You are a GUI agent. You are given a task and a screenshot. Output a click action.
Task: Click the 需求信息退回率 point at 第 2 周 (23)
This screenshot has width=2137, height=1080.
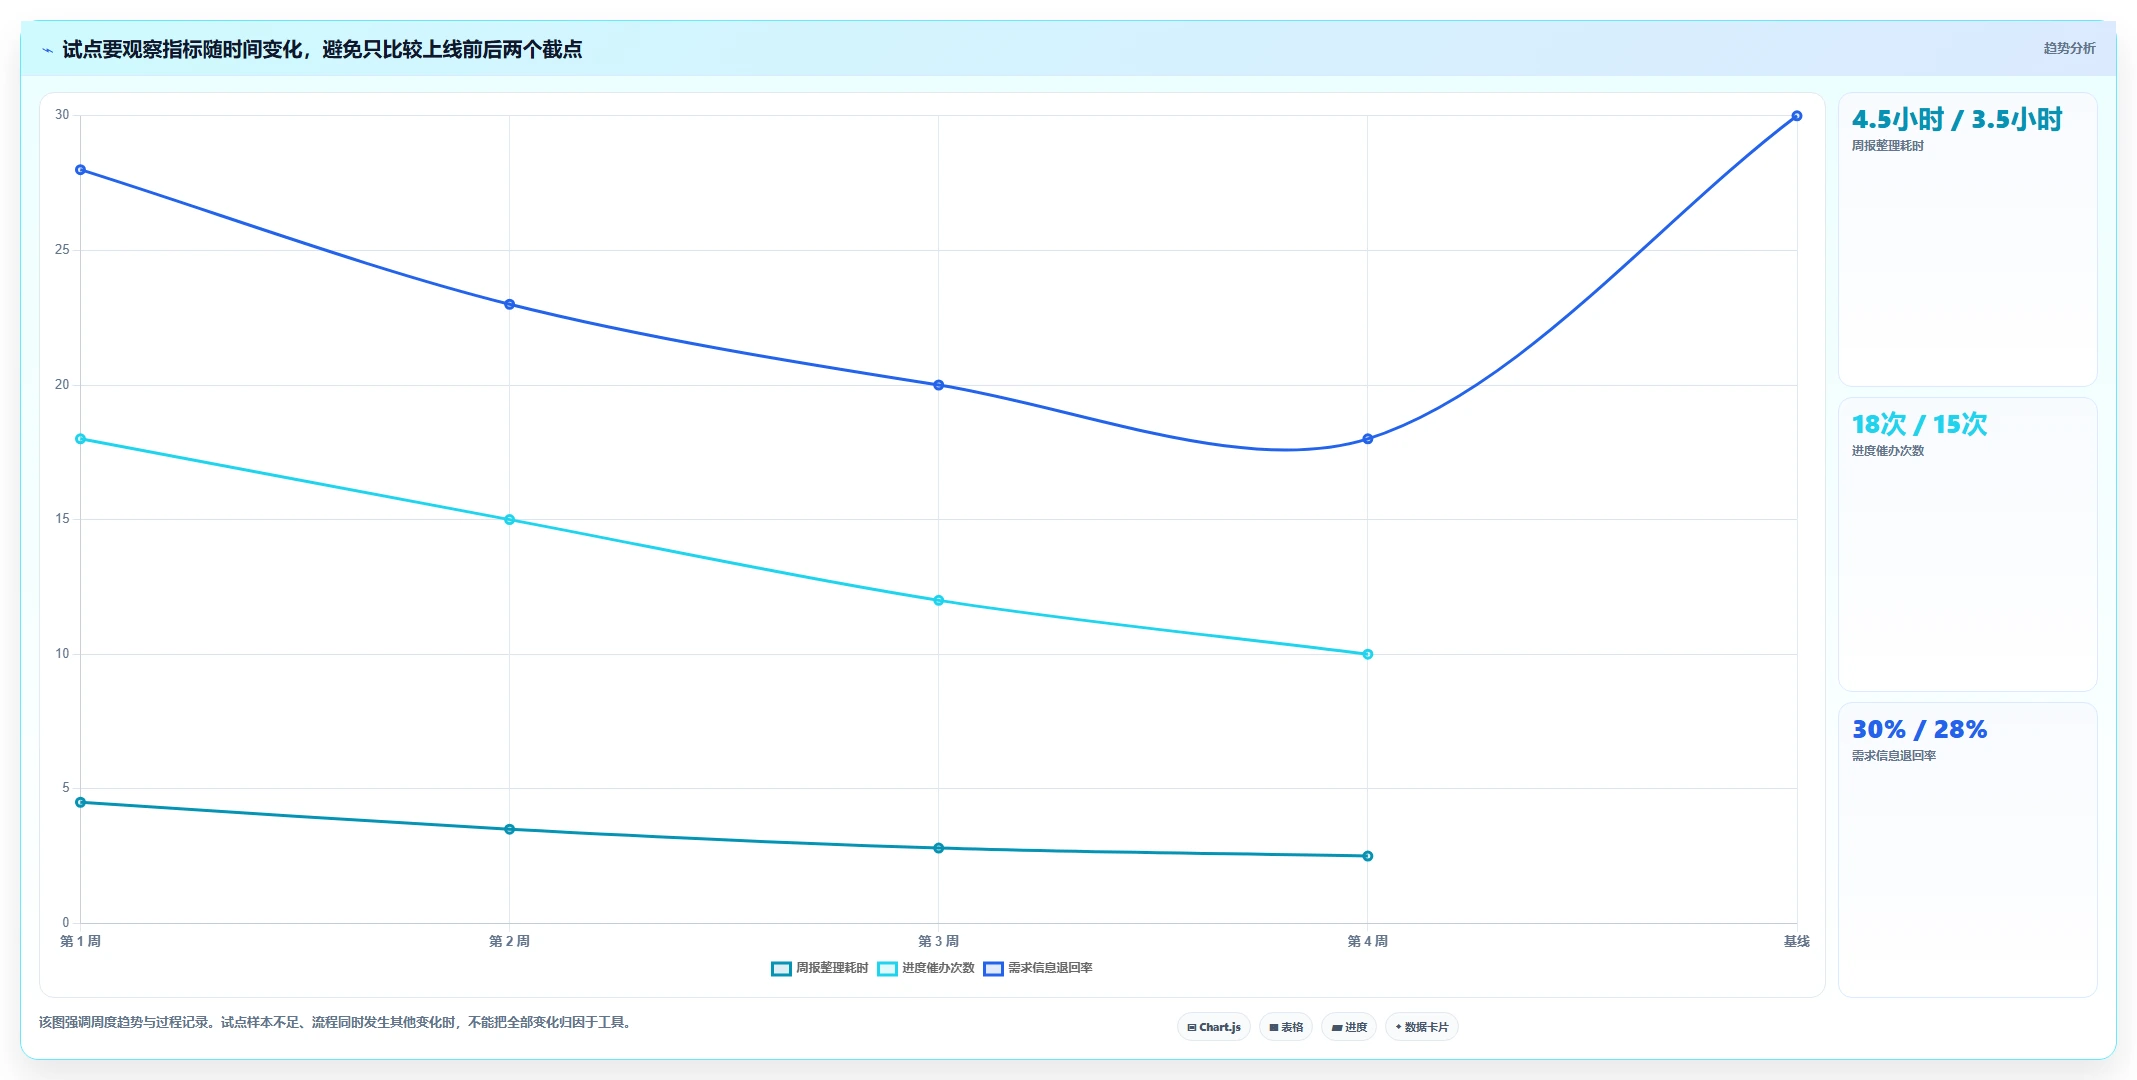point(510,304)
